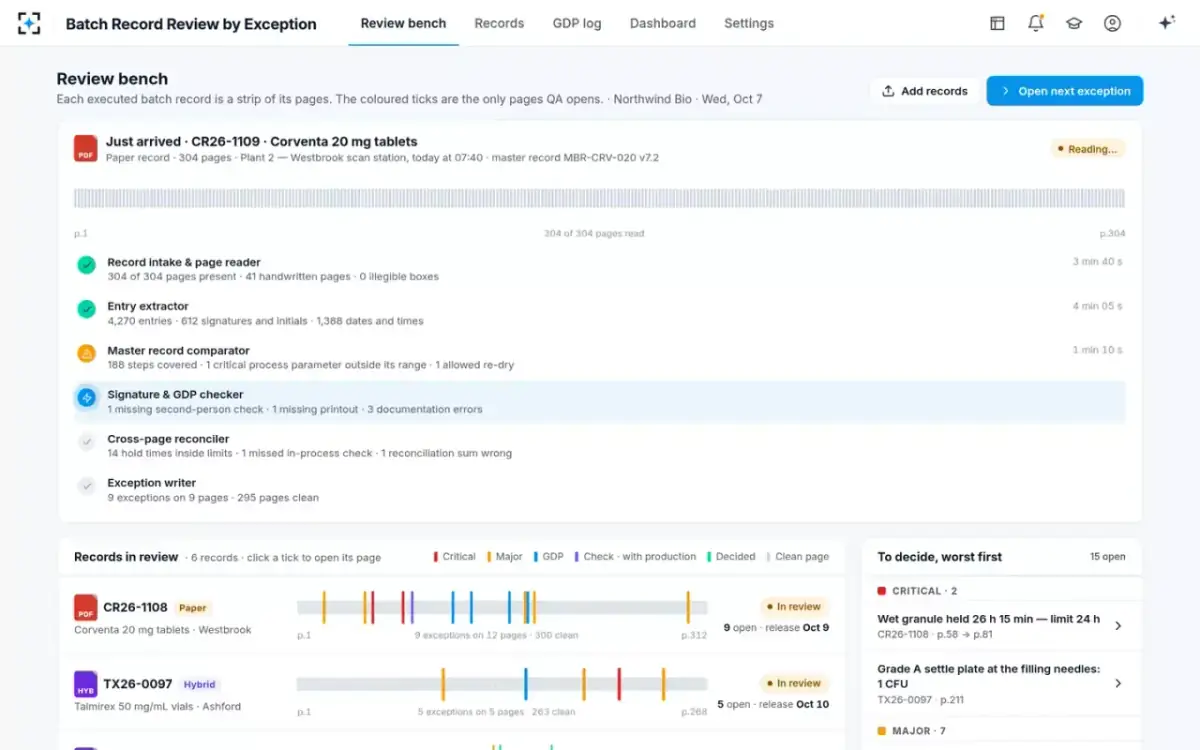Click the 3 min 40 s duration
Image resolution: width=1200 pixels, height=750 pixels.
[x=1098, y=262]
